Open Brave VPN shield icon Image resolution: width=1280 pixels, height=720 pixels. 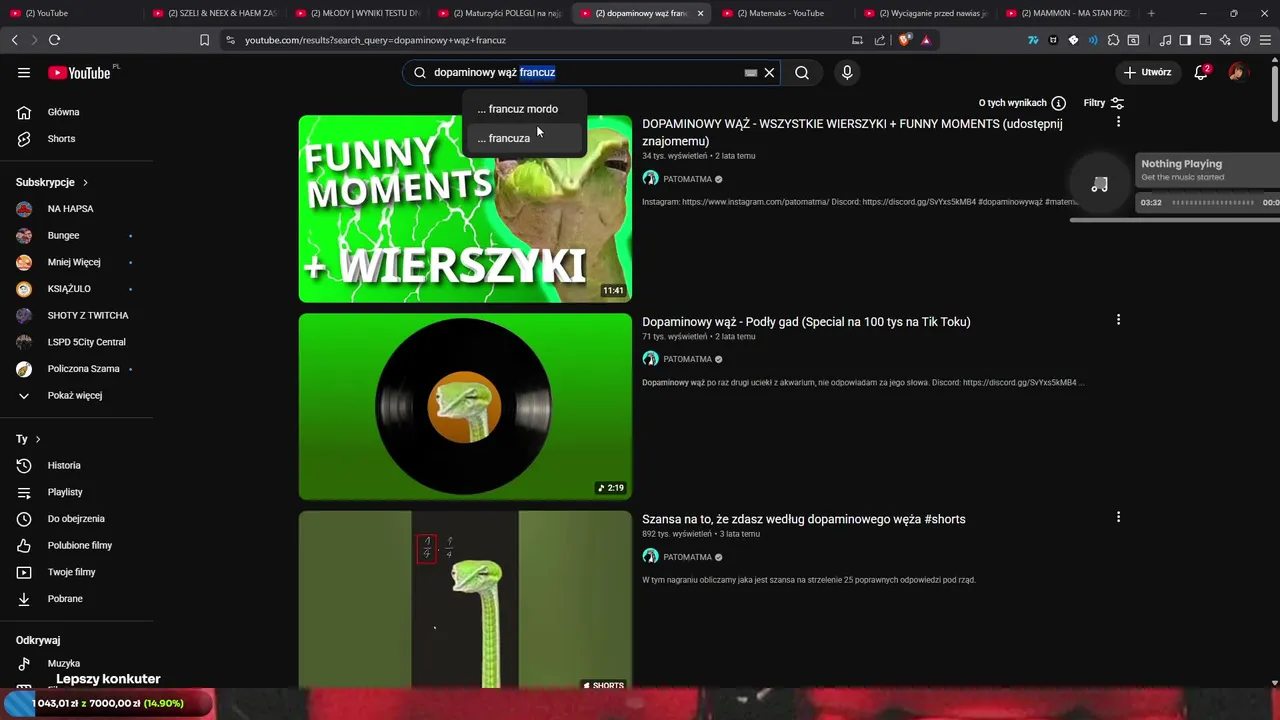tap(1245, 40)
